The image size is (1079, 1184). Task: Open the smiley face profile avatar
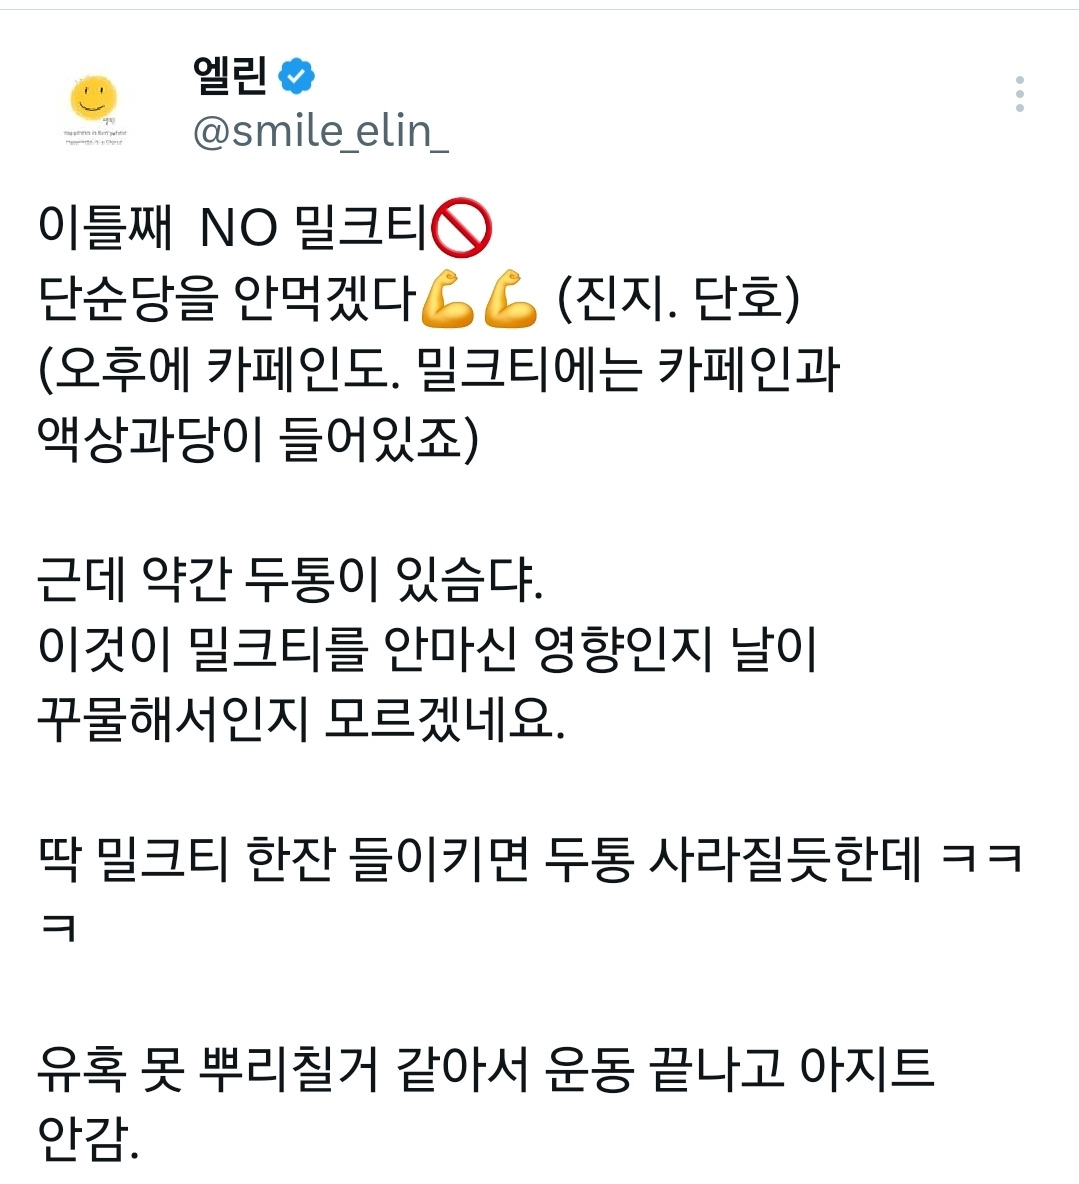coord(94,107)
